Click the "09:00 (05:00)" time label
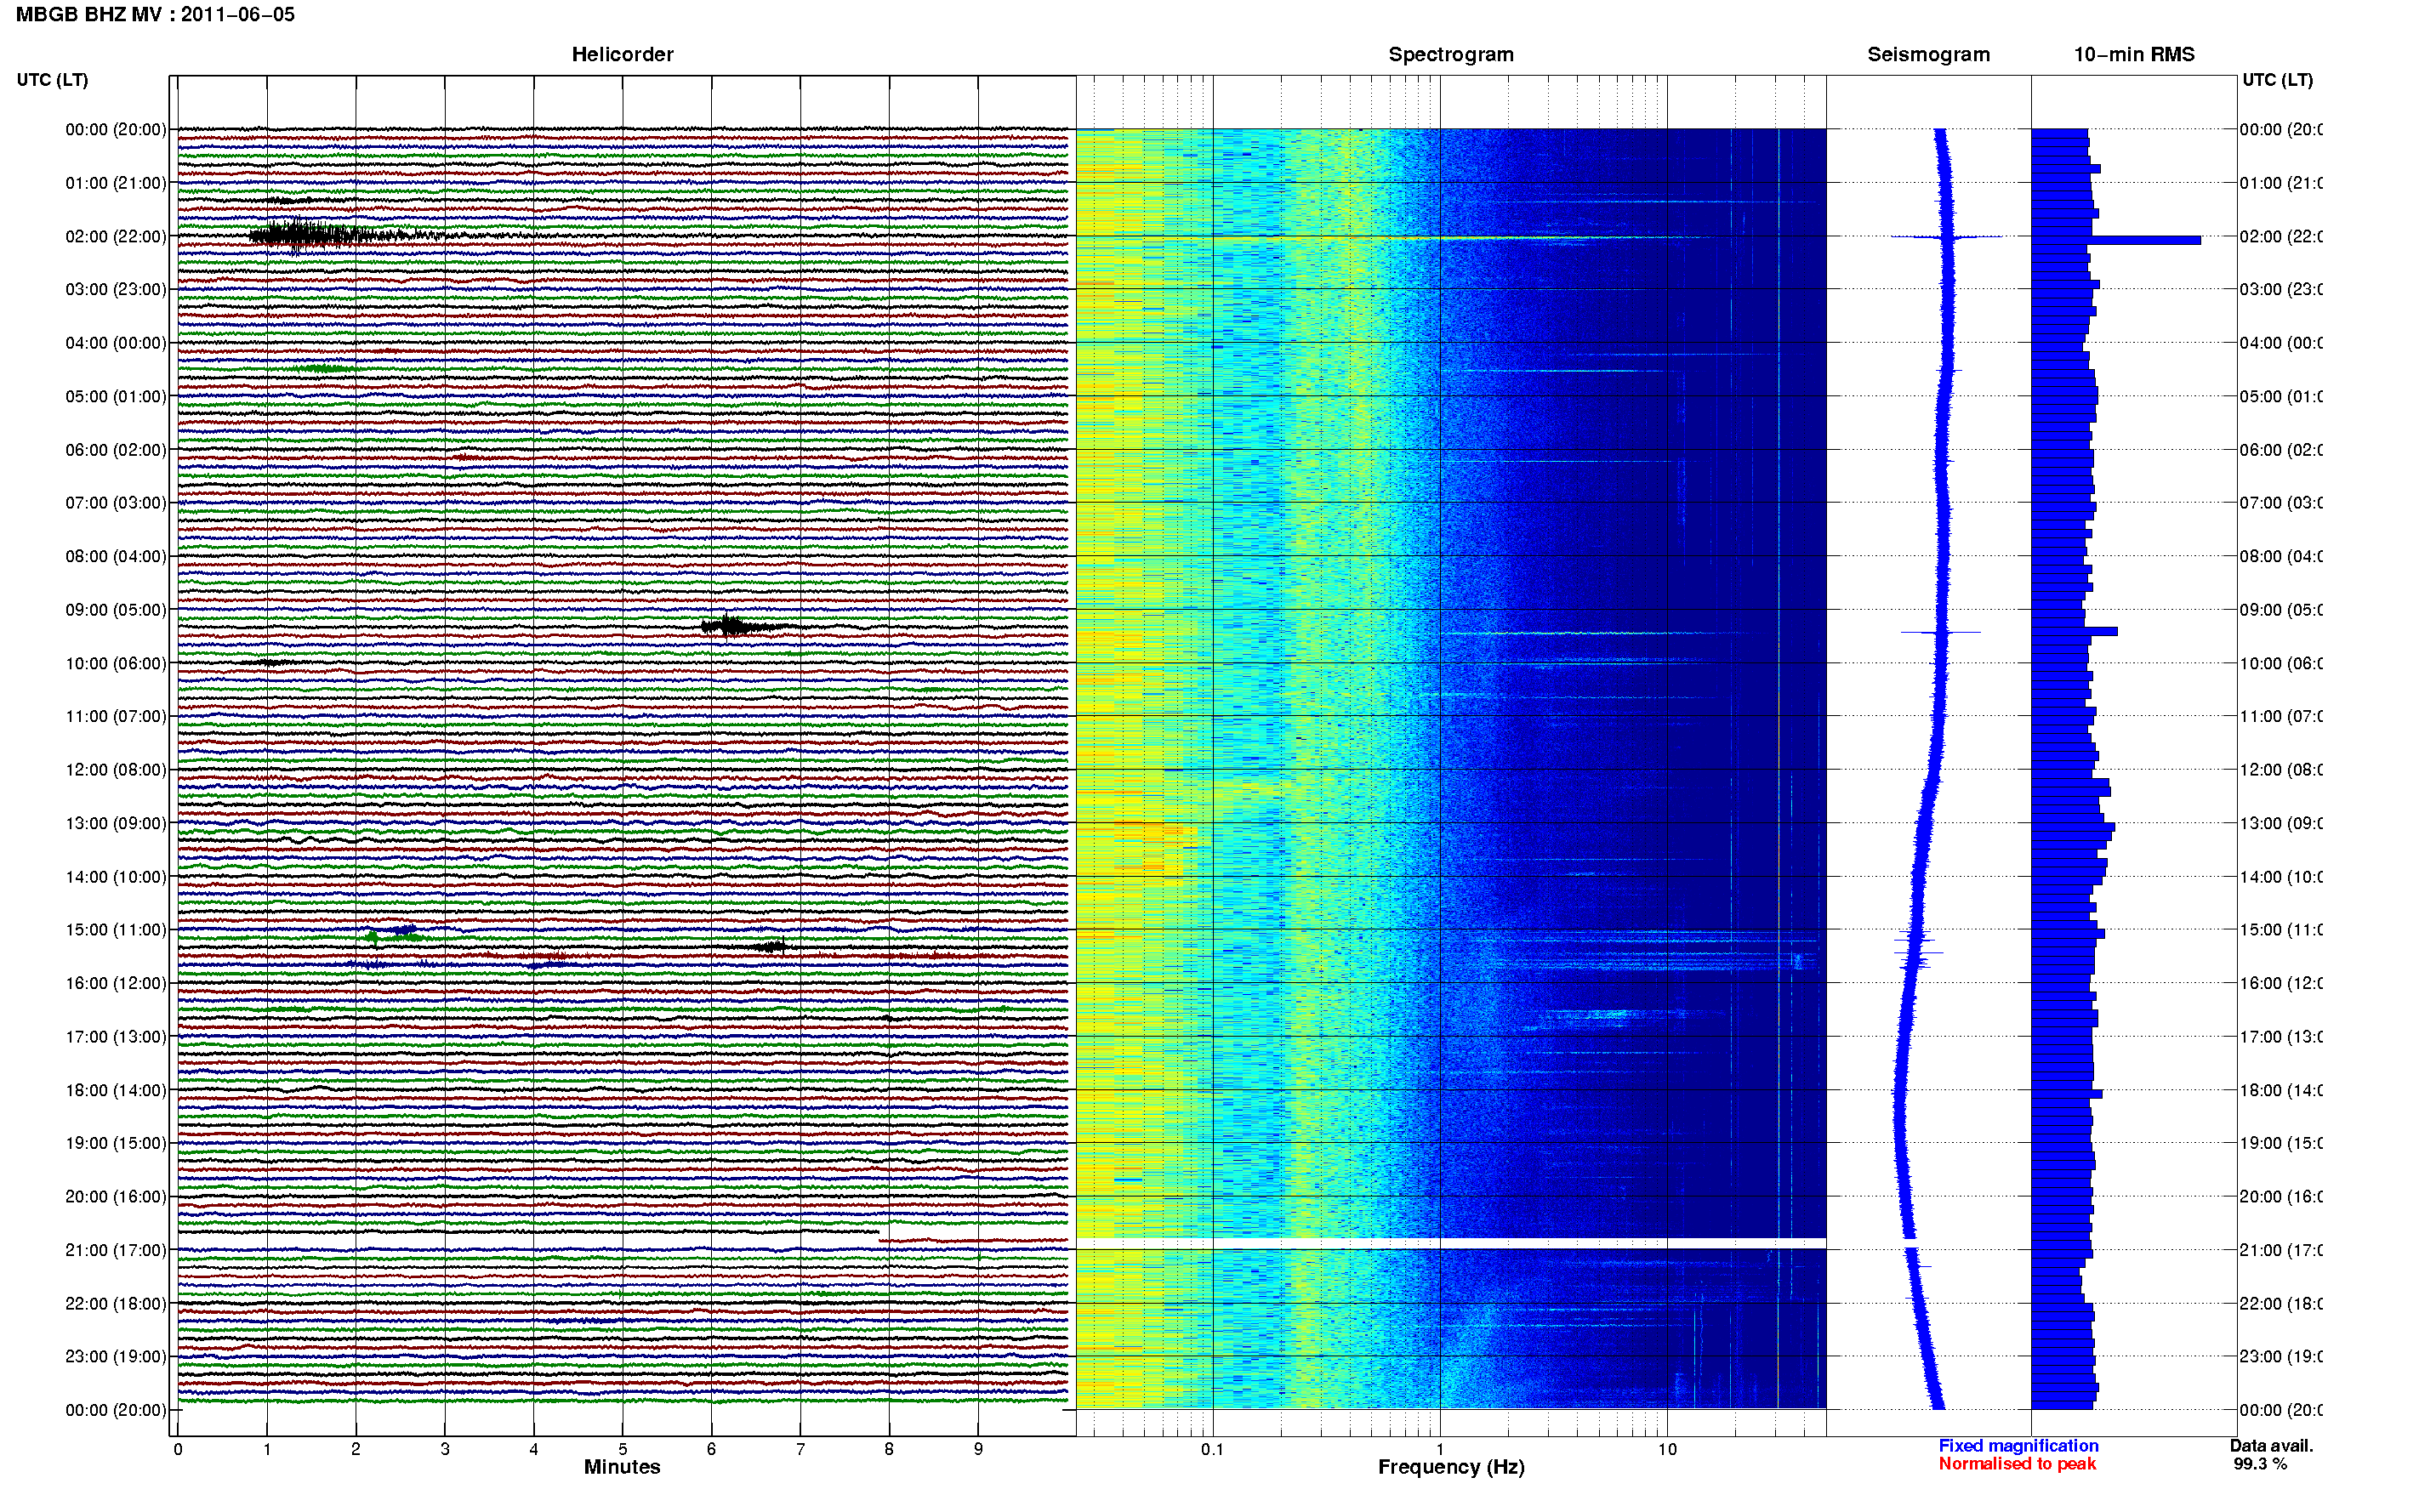Screen dimensions: 2419x1512 (116, 609)
